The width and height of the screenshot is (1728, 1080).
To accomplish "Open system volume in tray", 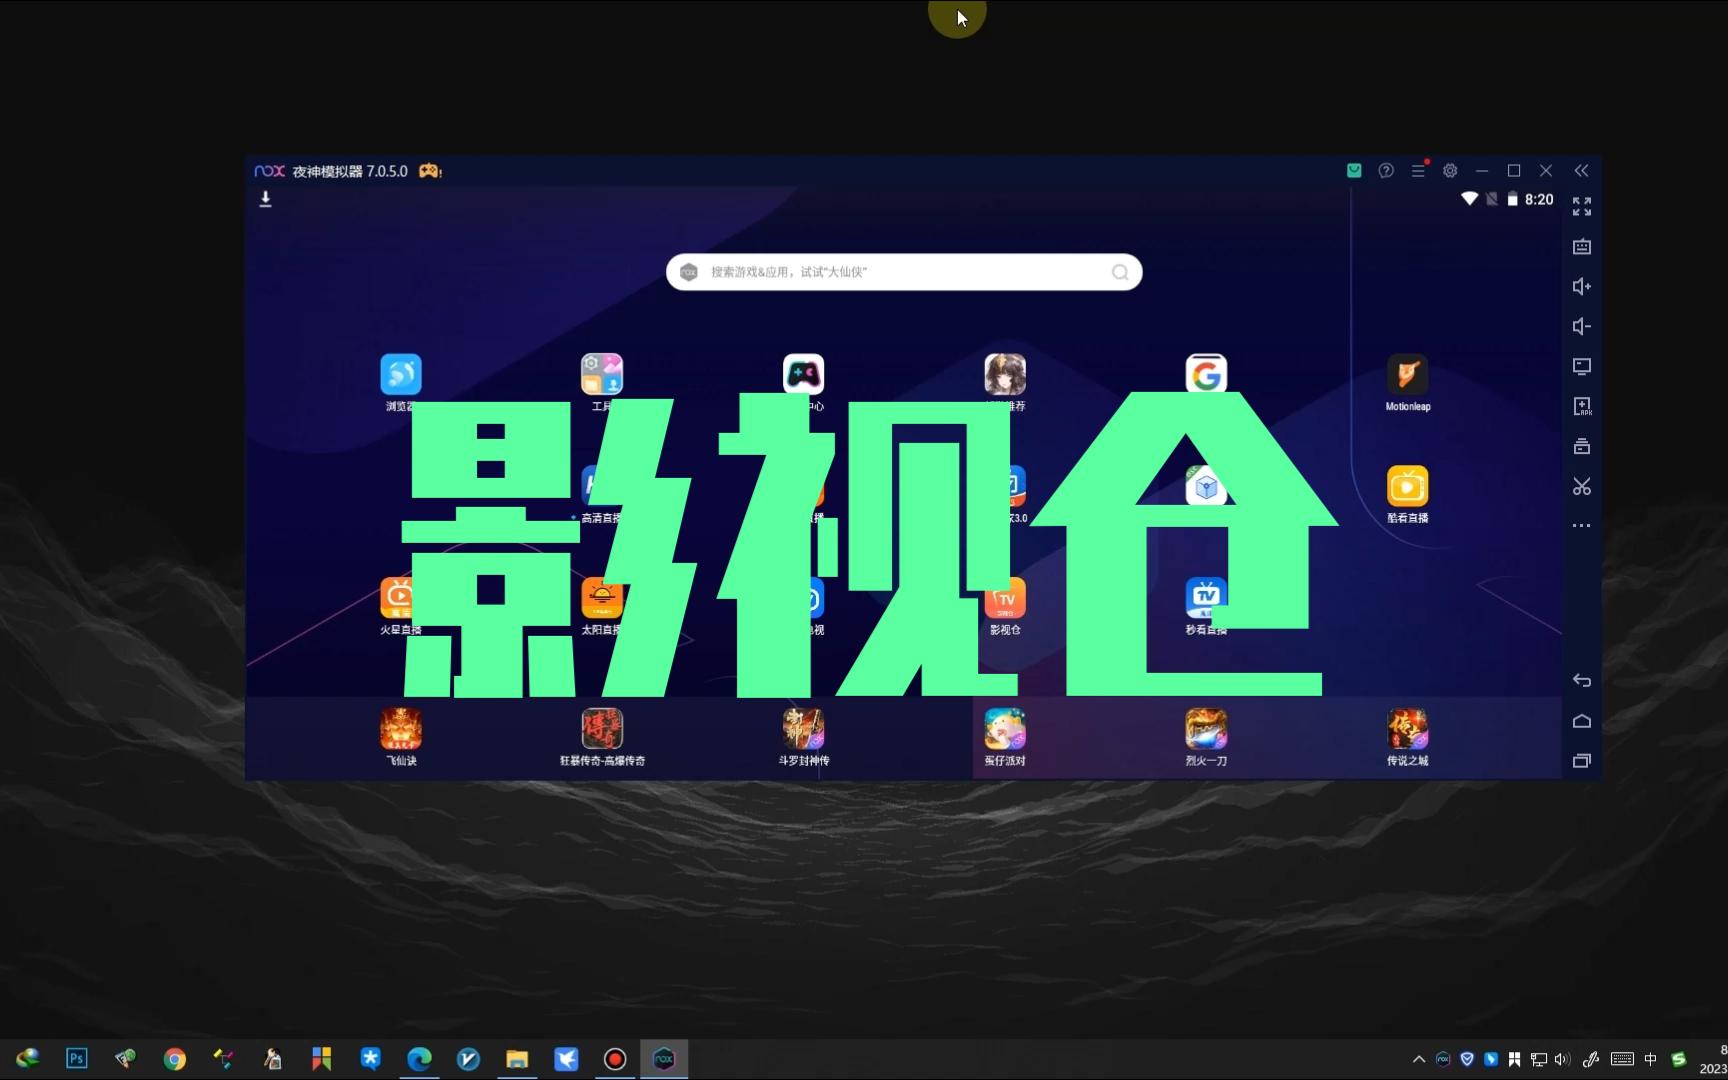I will click(1562, 1059).
